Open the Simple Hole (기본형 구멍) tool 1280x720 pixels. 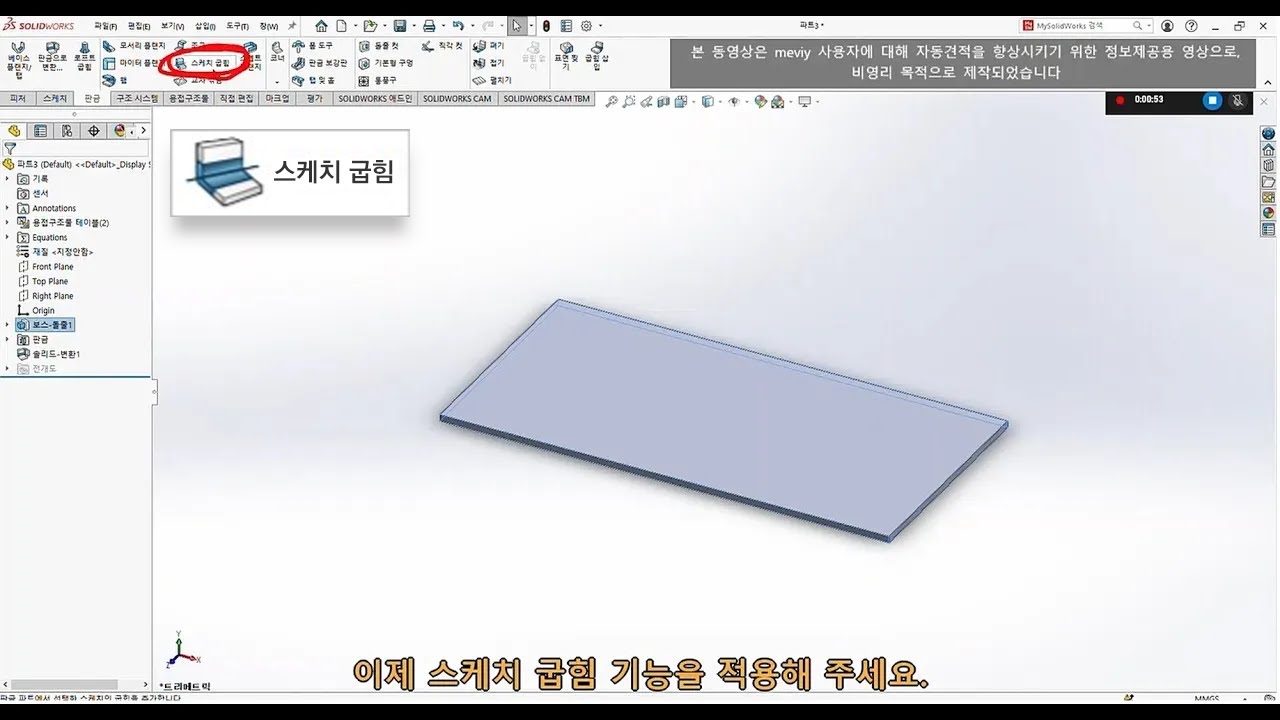[x=386, y=63]
